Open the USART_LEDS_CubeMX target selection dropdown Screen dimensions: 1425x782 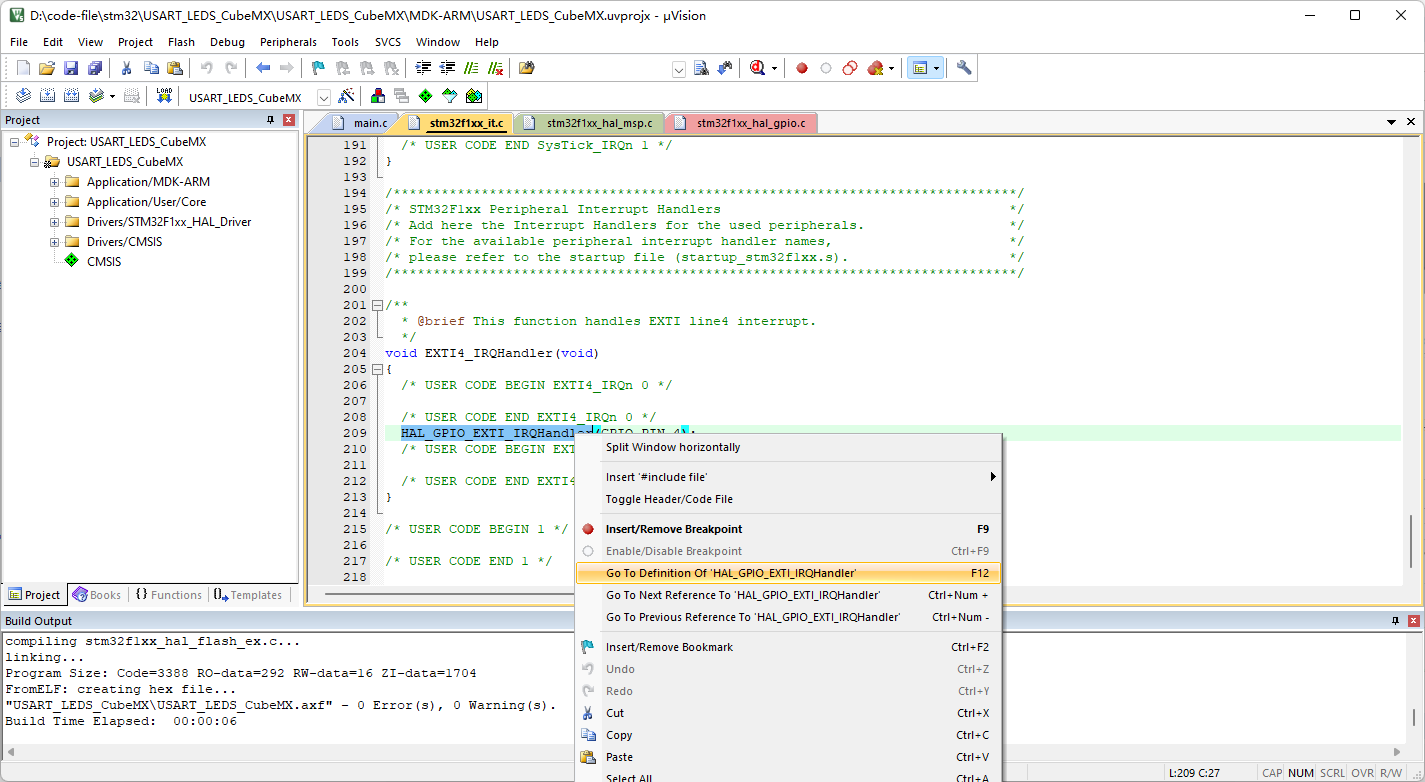(324, 97)
